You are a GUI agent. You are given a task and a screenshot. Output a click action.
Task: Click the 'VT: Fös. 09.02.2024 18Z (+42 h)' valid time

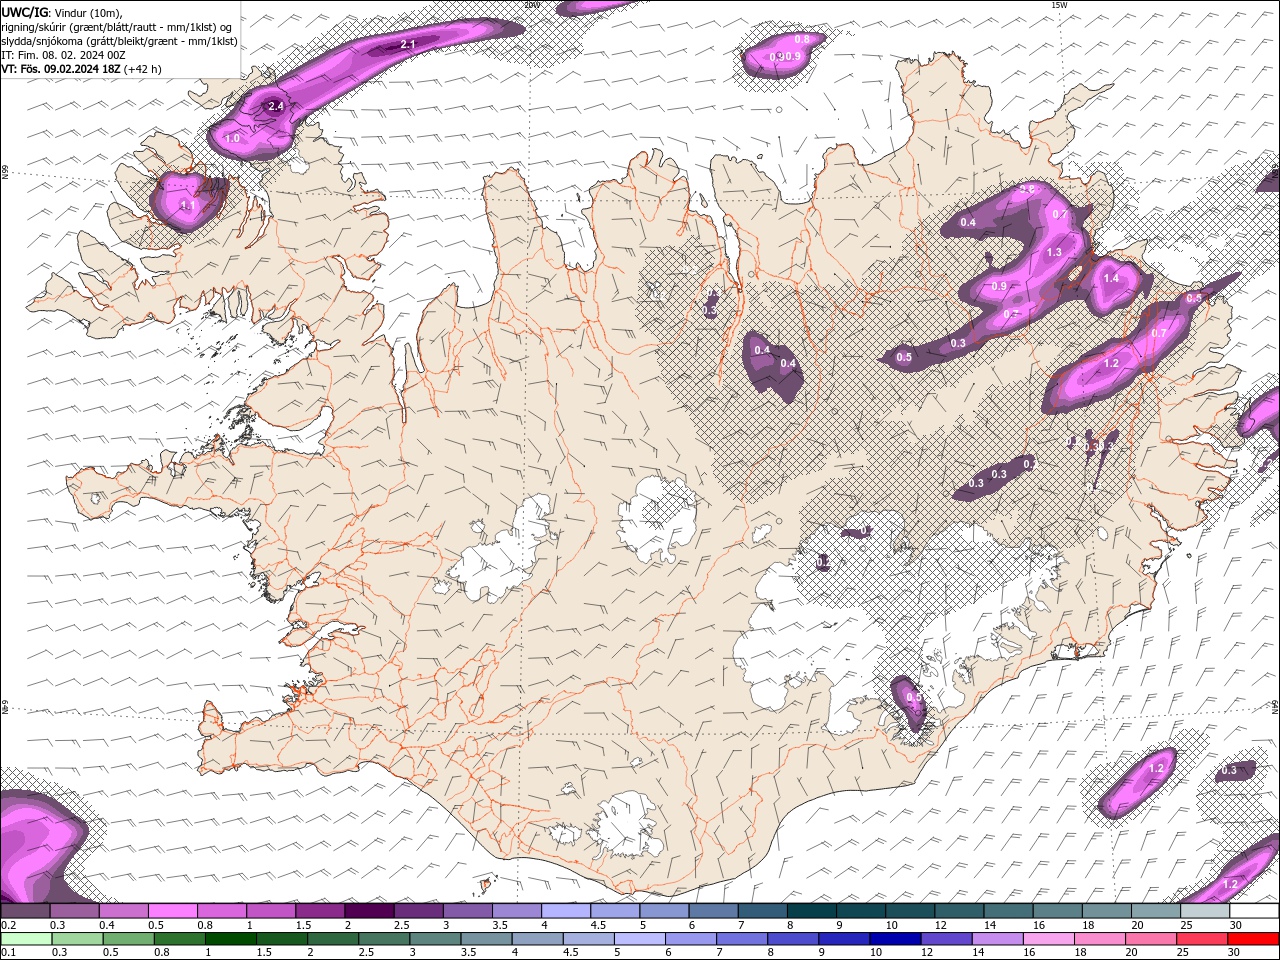coord(81,69)
